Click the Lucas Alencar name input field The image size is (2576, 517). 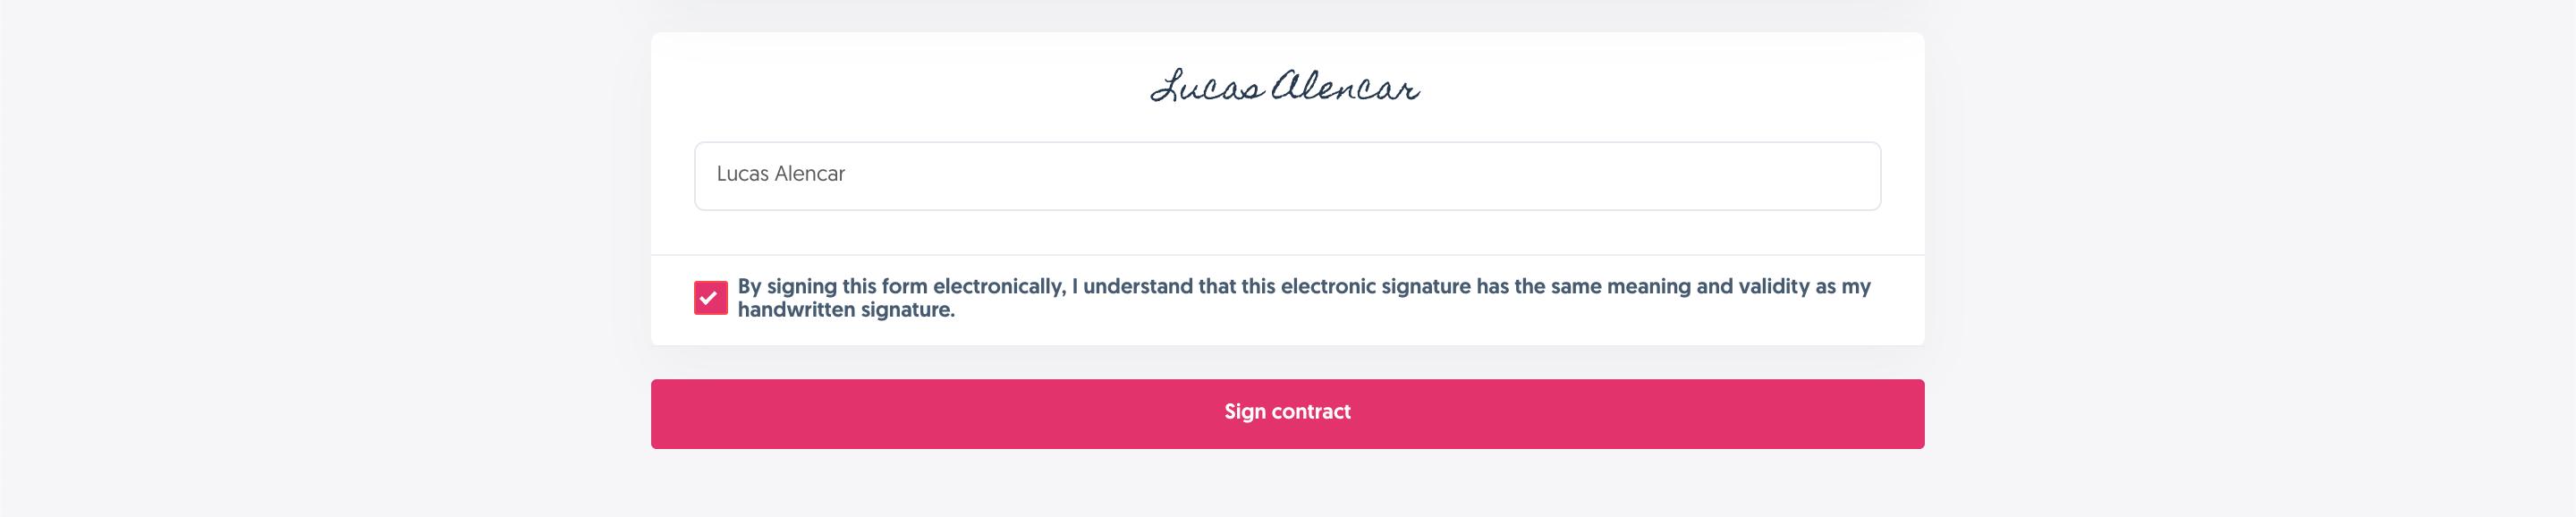pos(1287,176)
